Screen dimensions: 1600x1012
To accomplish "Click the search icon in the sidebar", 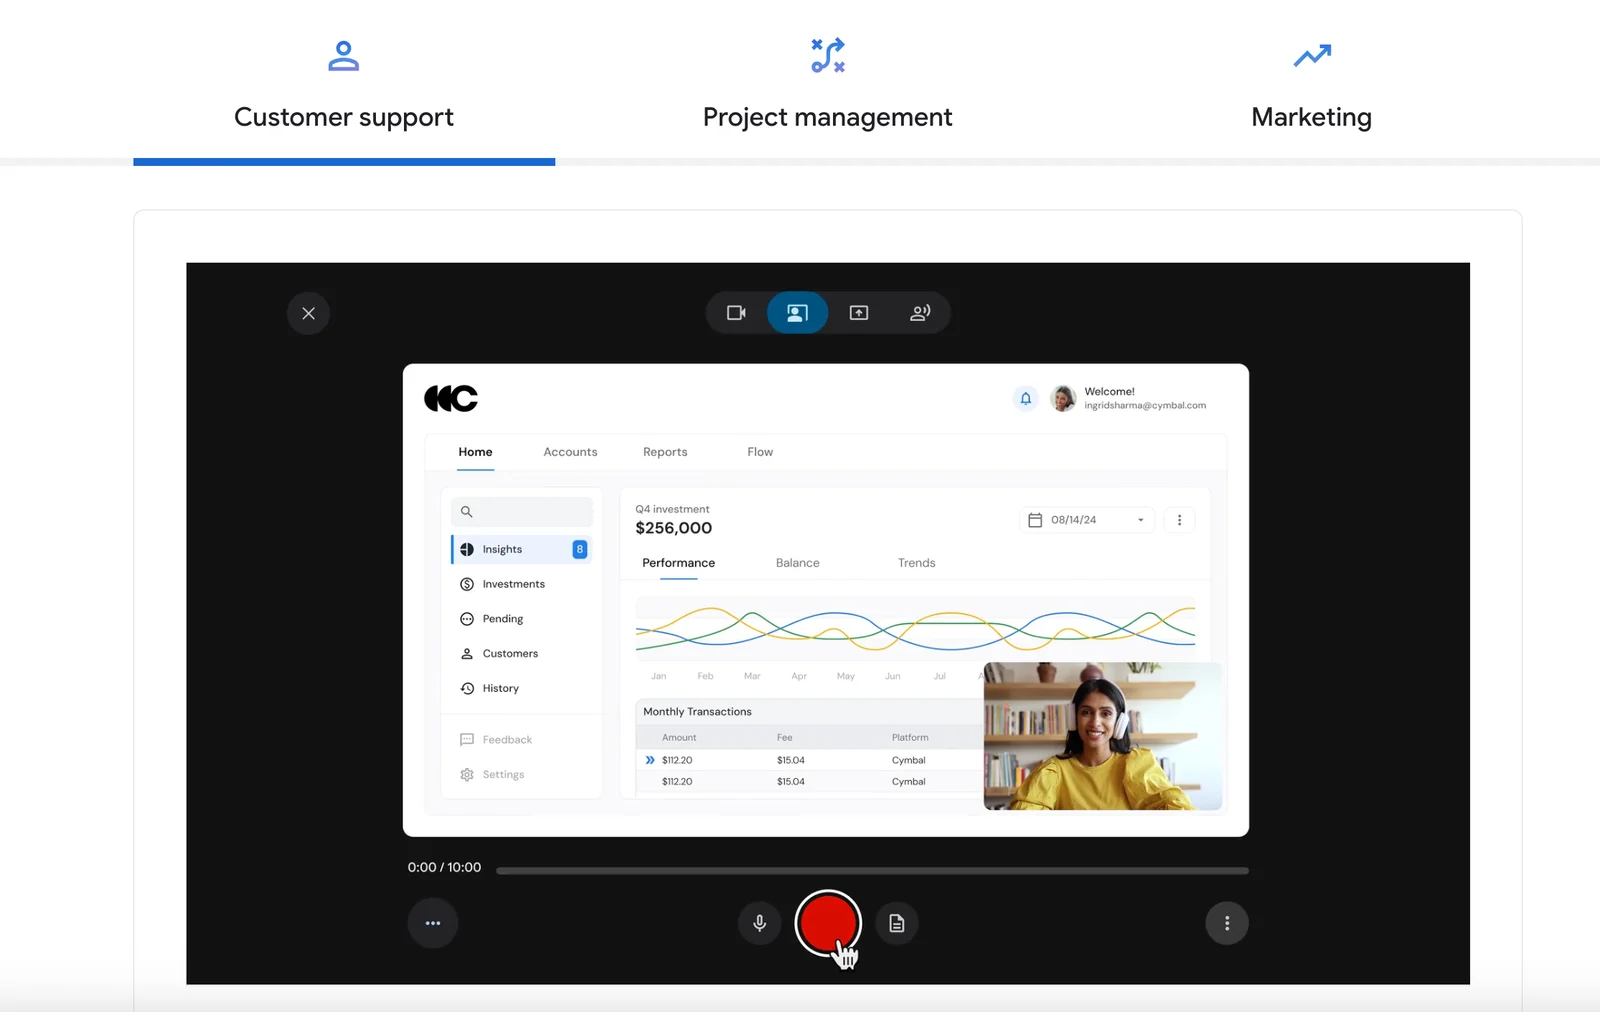I will (467, 511).
